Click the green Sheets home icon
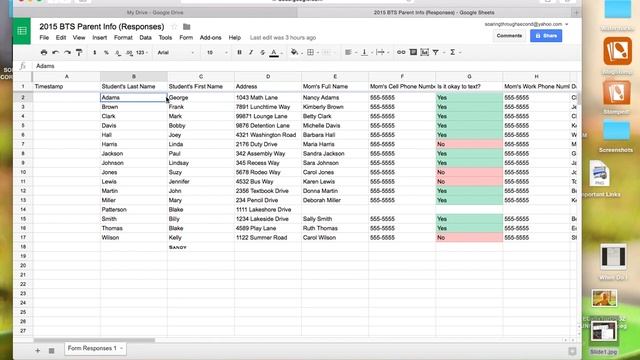640x360 pixels. 22,31
